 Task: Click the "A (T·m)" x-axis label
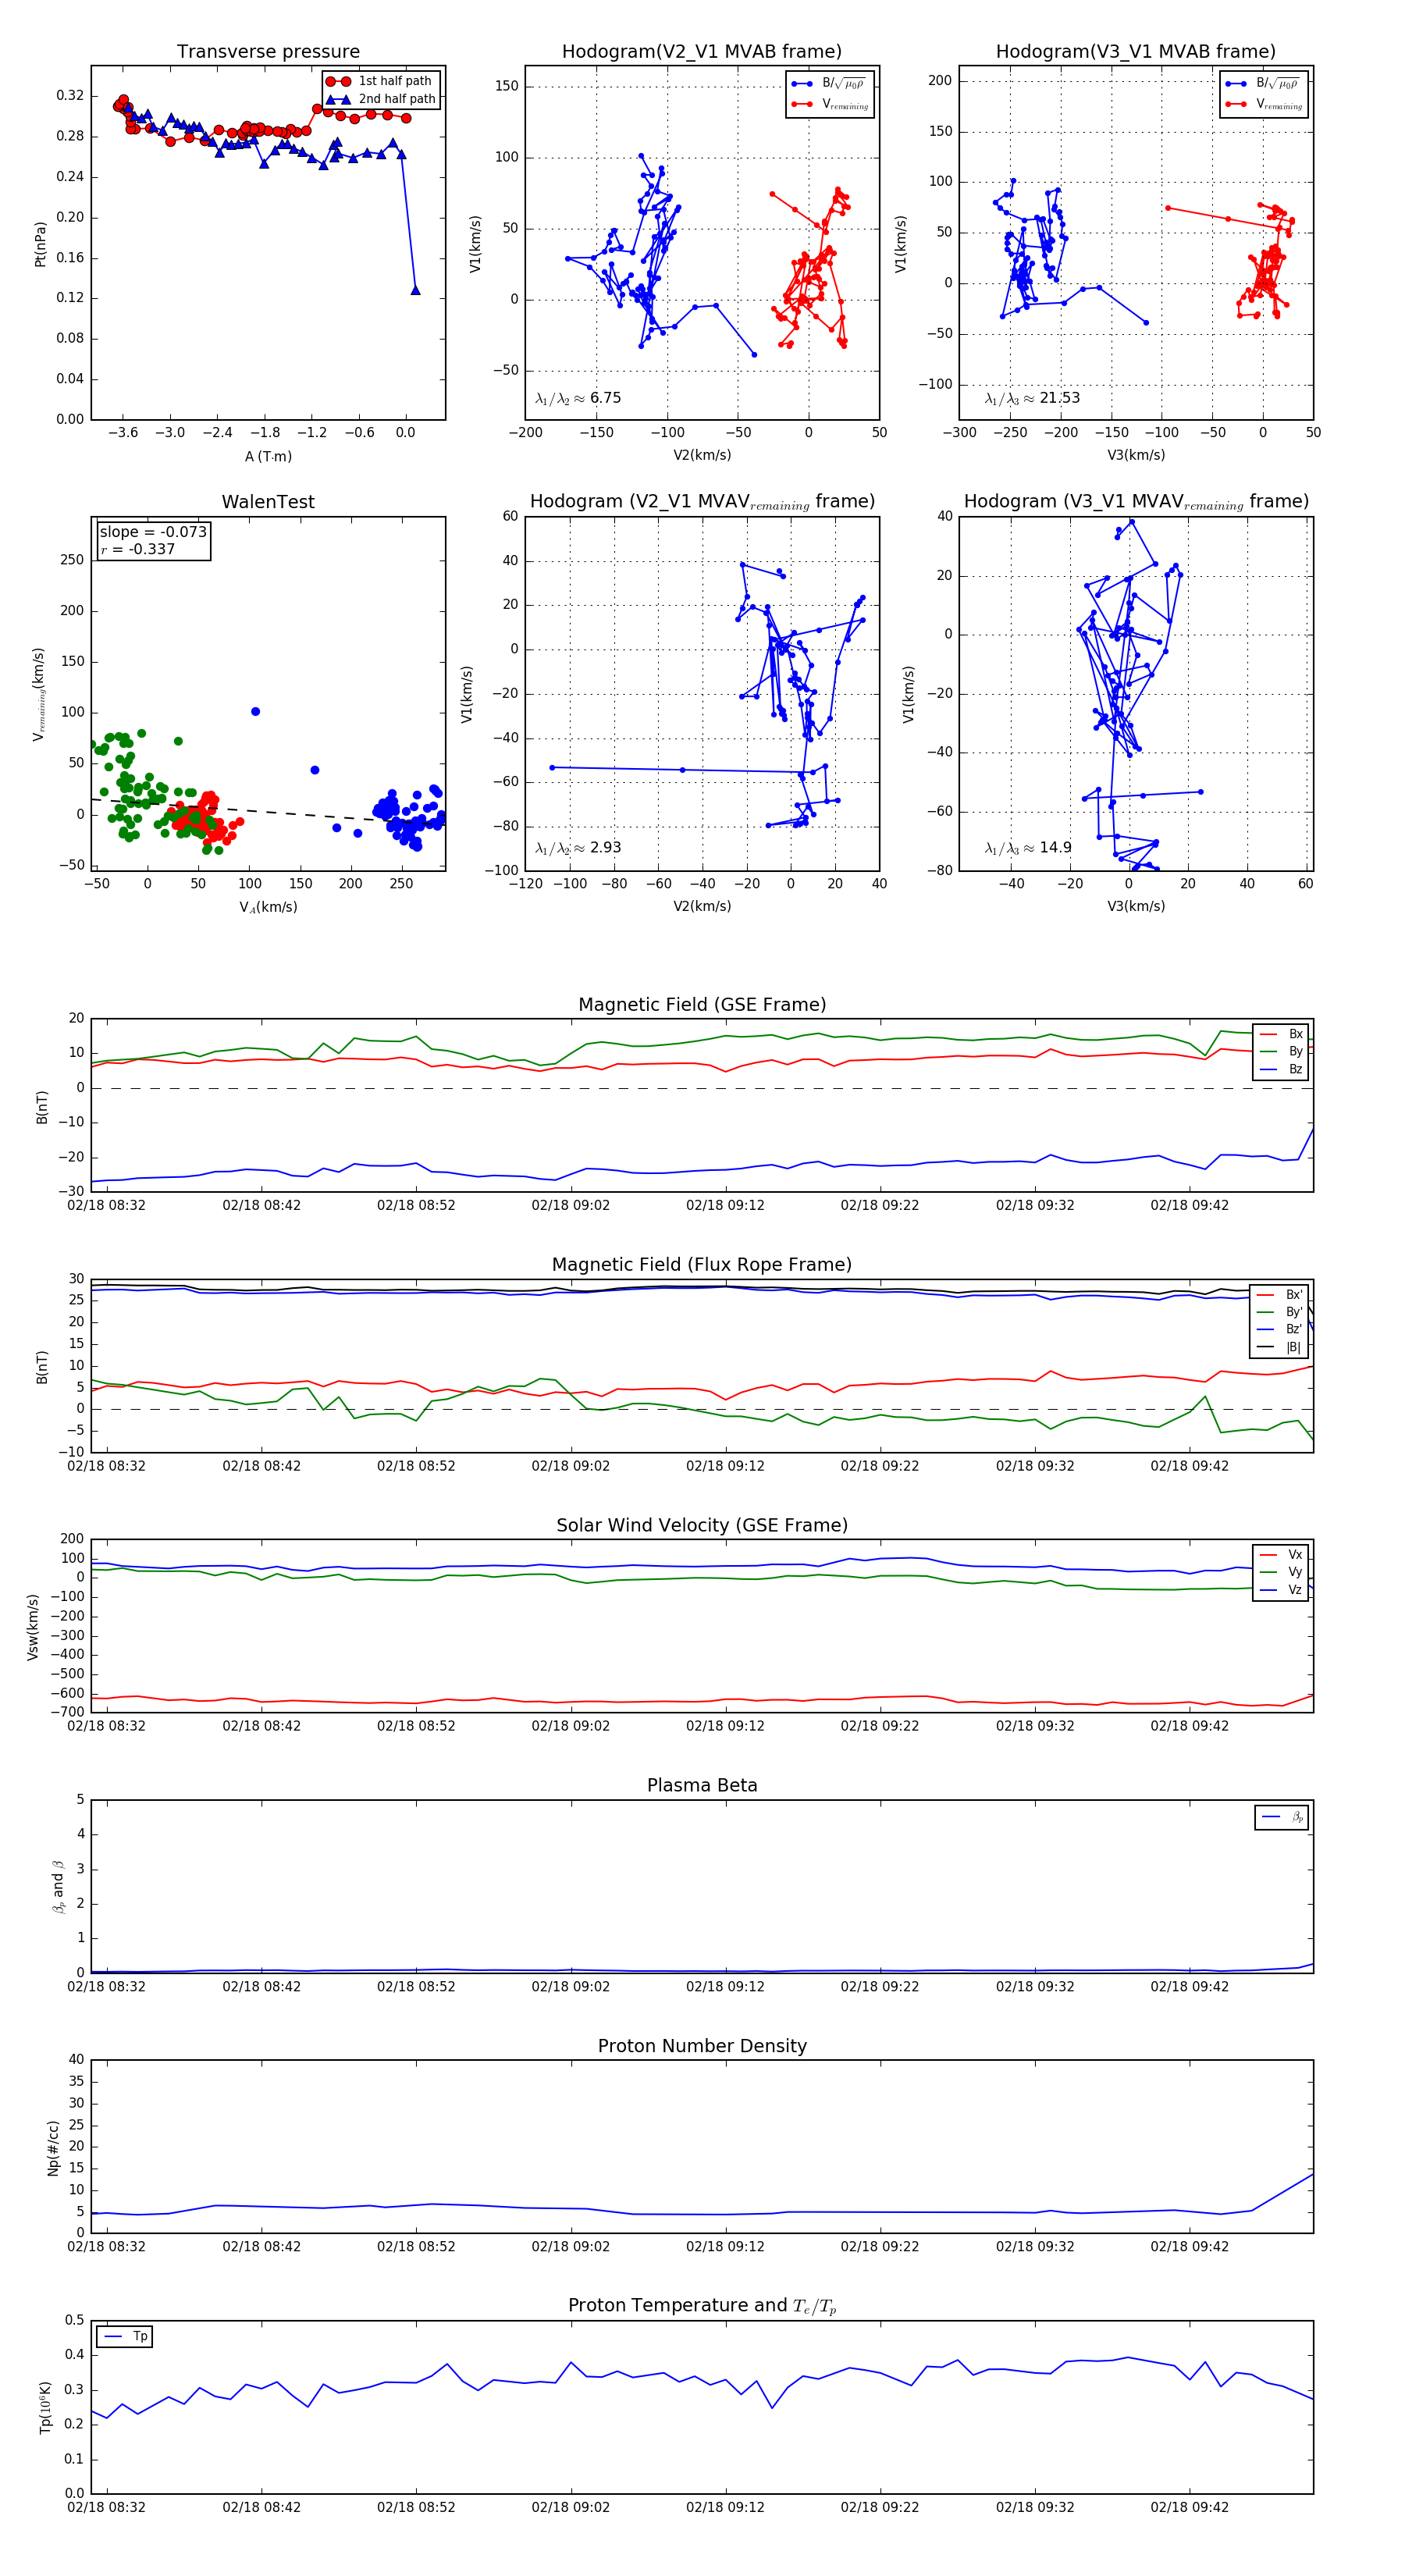coord(268,456)
